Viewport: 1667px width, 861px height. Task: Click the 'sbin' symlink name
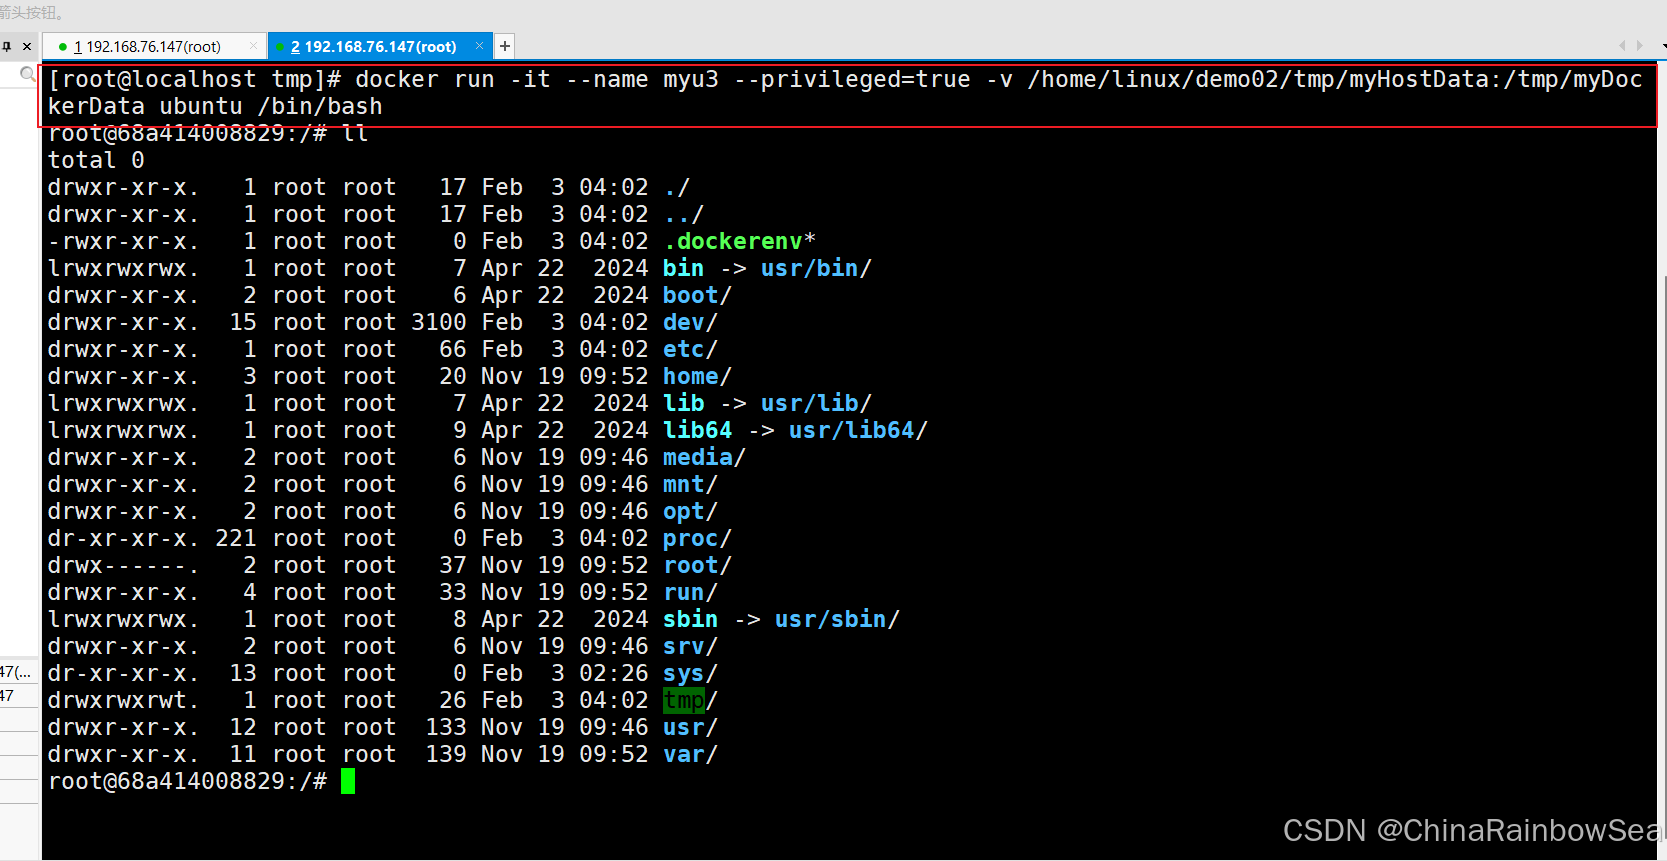coord(691,619)
